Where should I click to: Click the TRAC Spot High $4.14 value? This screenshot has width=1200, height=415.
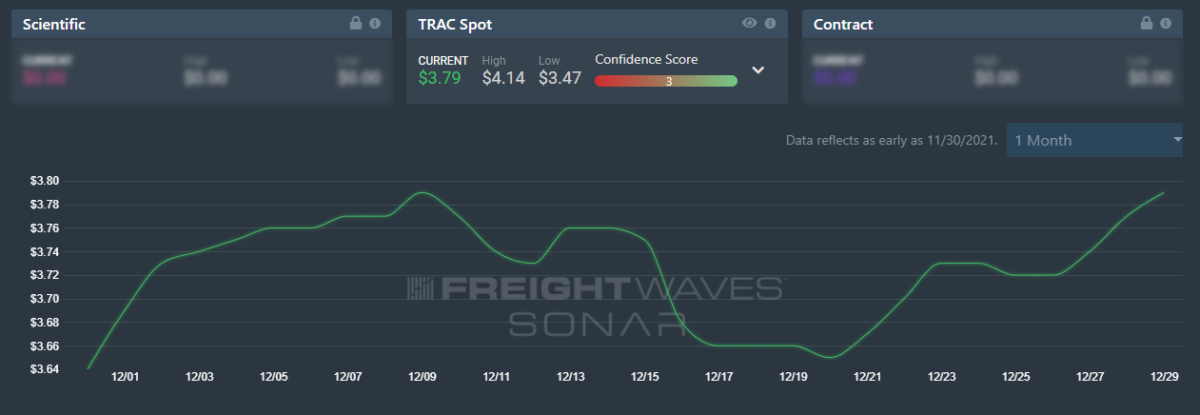pyautogui.click(x=503, y=78)
